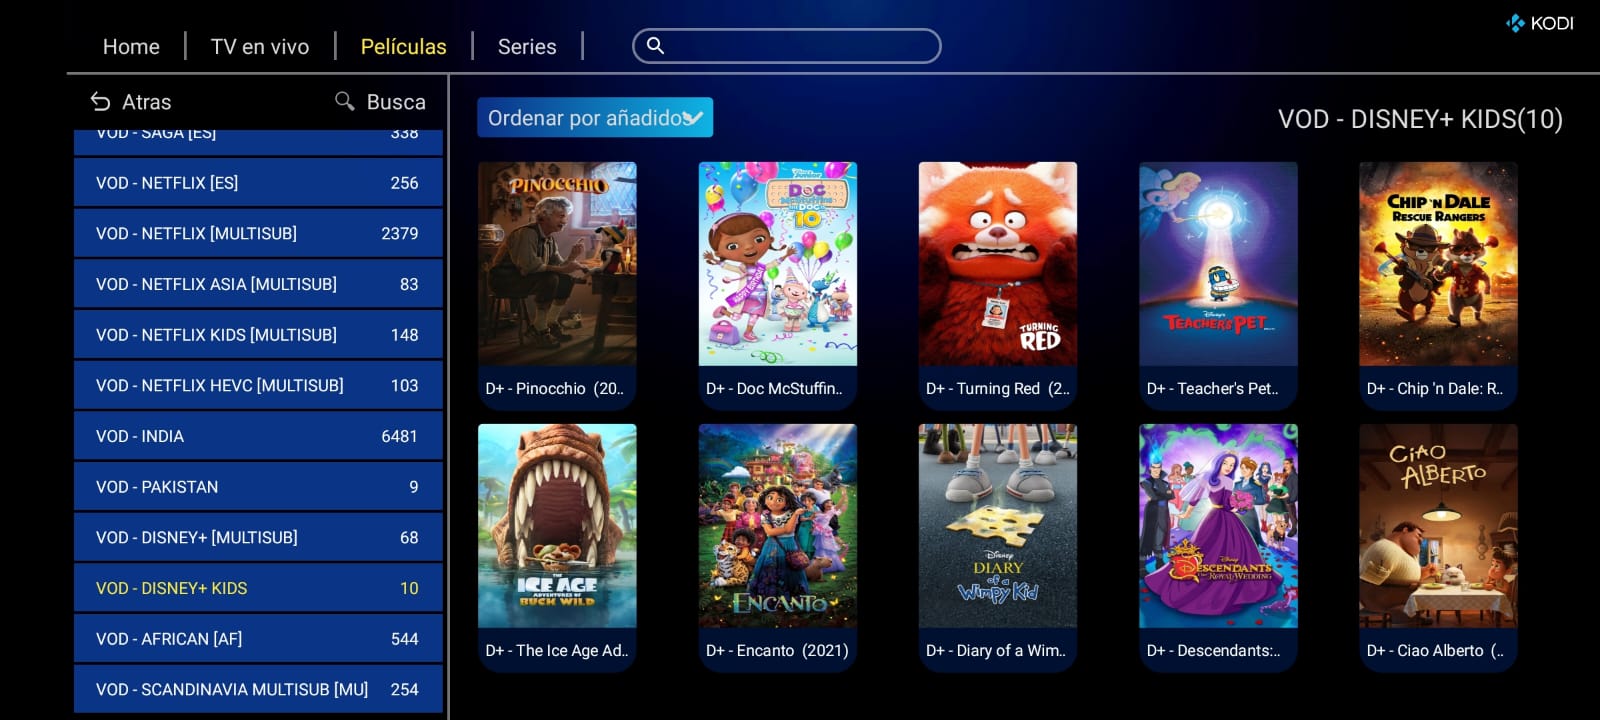
Task: Click the Diary of a Wimpy Kid title
Action: click(x=996, y=650)
